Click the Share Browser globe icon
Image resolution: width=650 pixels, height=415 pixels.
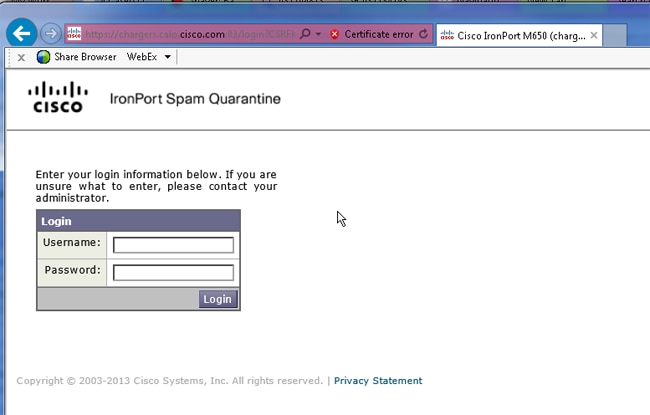click(x=43, y=57)
